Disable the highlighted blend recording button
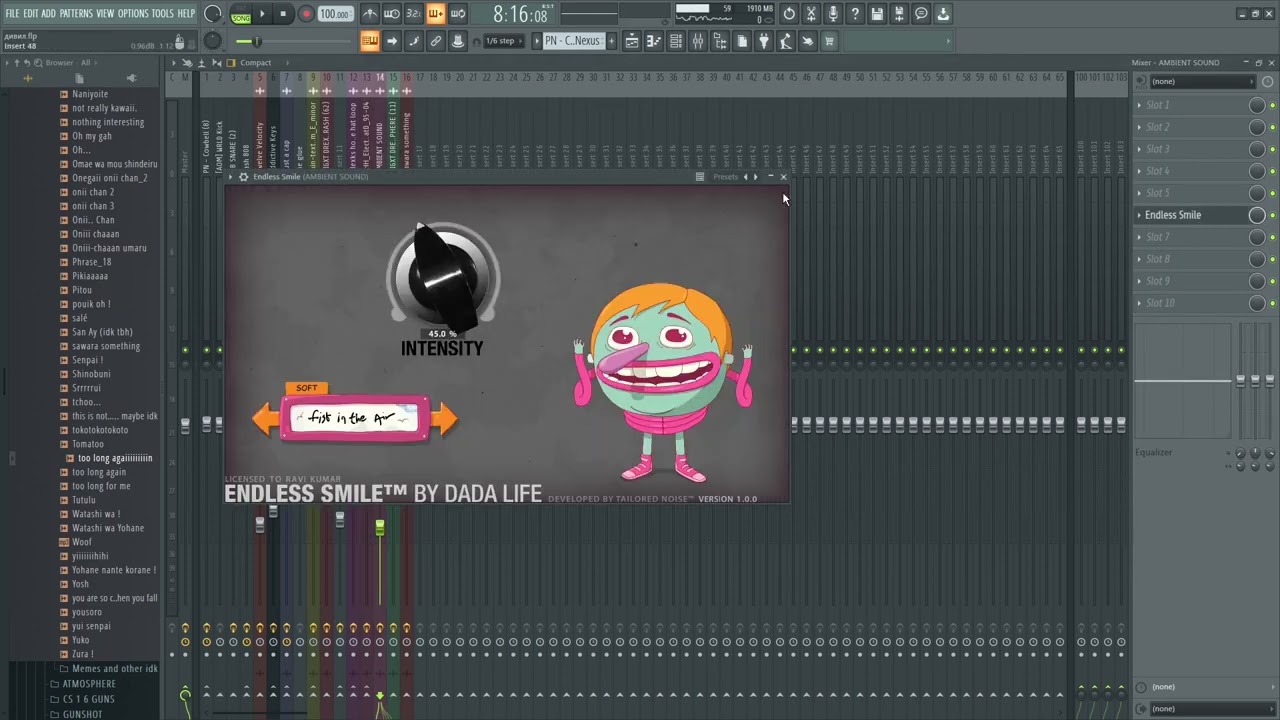Viewport: 1280px width, 720px height. [x=436, y=14]
